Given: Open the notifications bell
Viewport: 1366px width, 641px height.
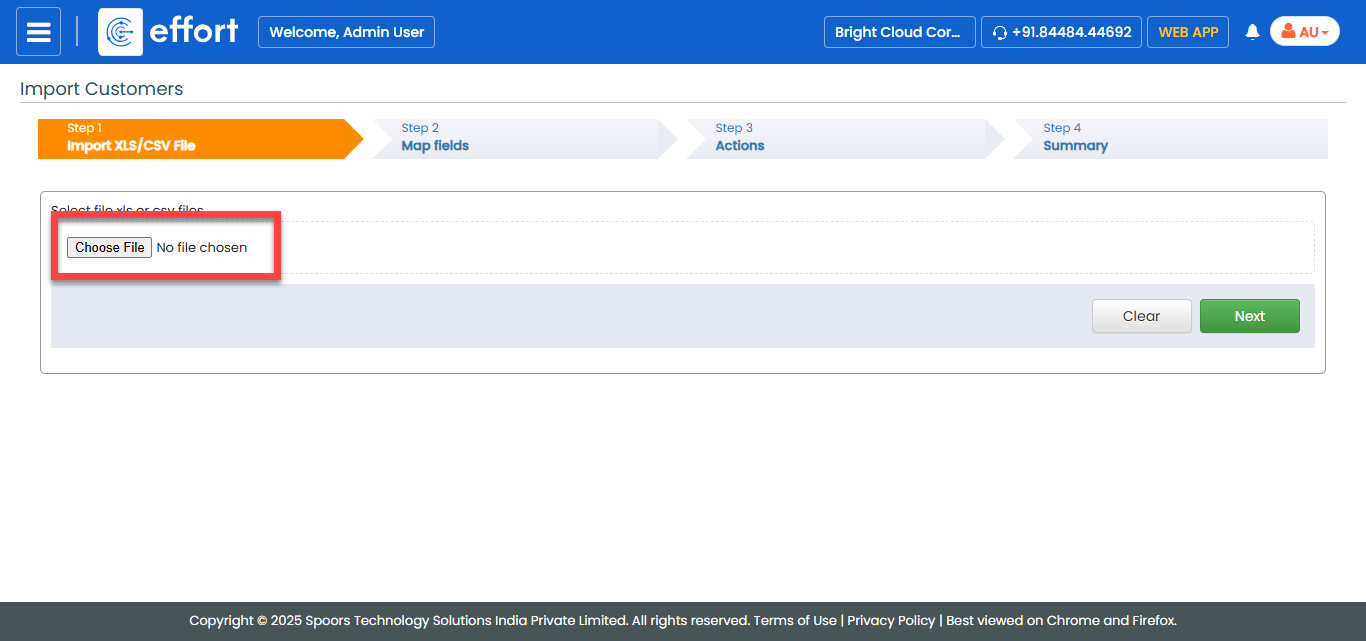Looking at the screenshot, I should tap(1252, 32).
